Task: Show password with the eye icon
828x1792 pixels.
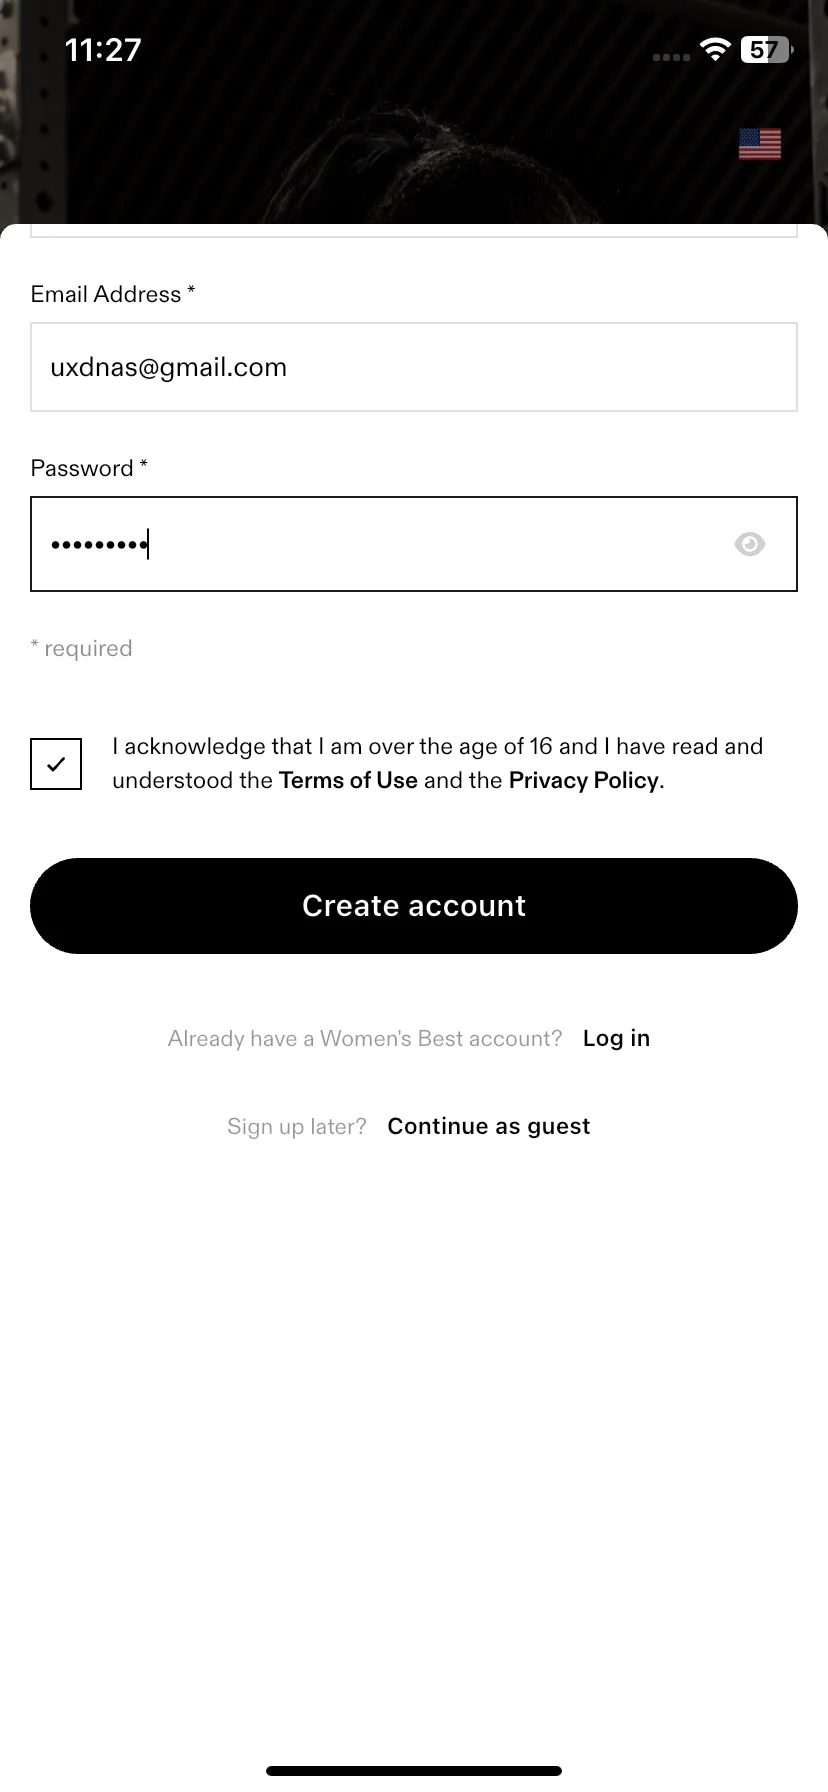Action: (x=749, y=544)
